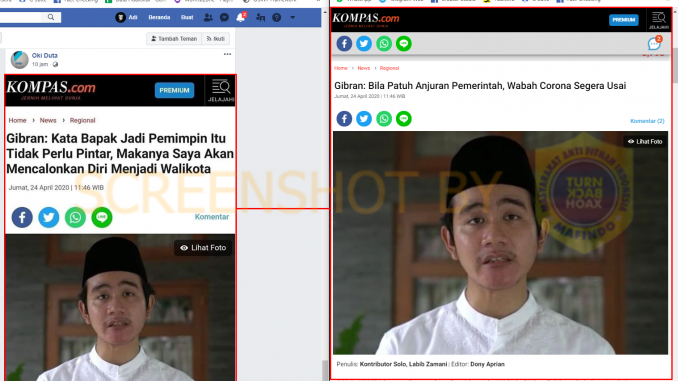This screenshot has height=381, width=678.
Task: Click LINE share icon below Kompas article date
Action: coord(404,118)
